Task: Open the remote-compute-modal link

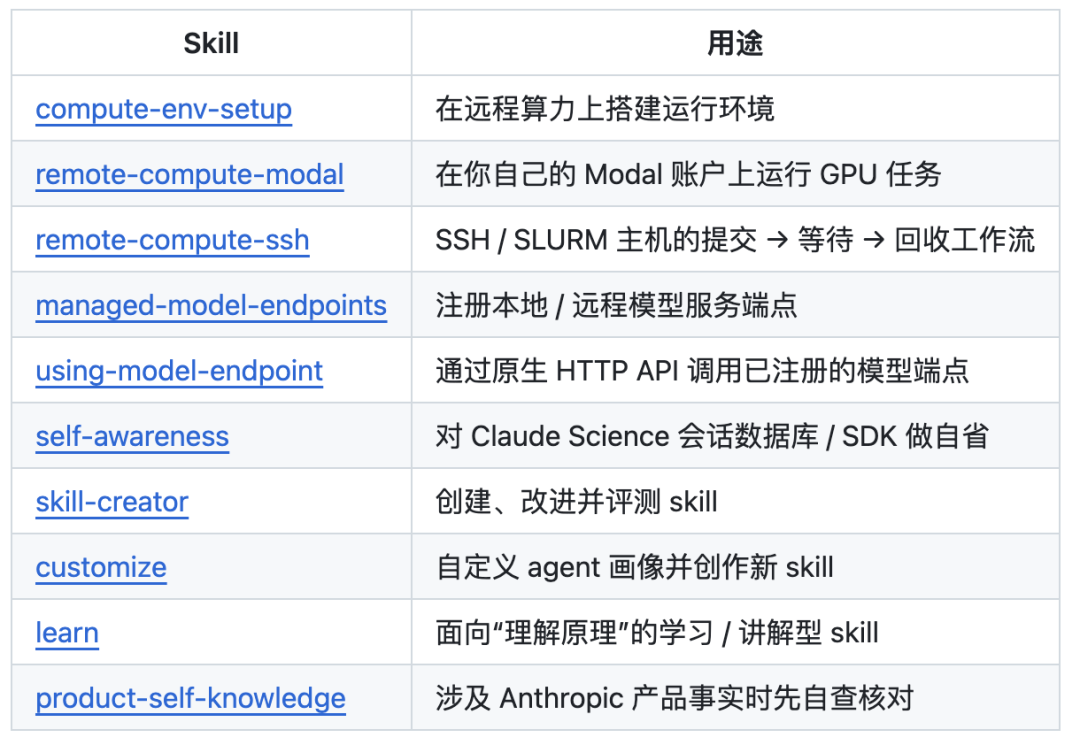Action: [189, 175]
